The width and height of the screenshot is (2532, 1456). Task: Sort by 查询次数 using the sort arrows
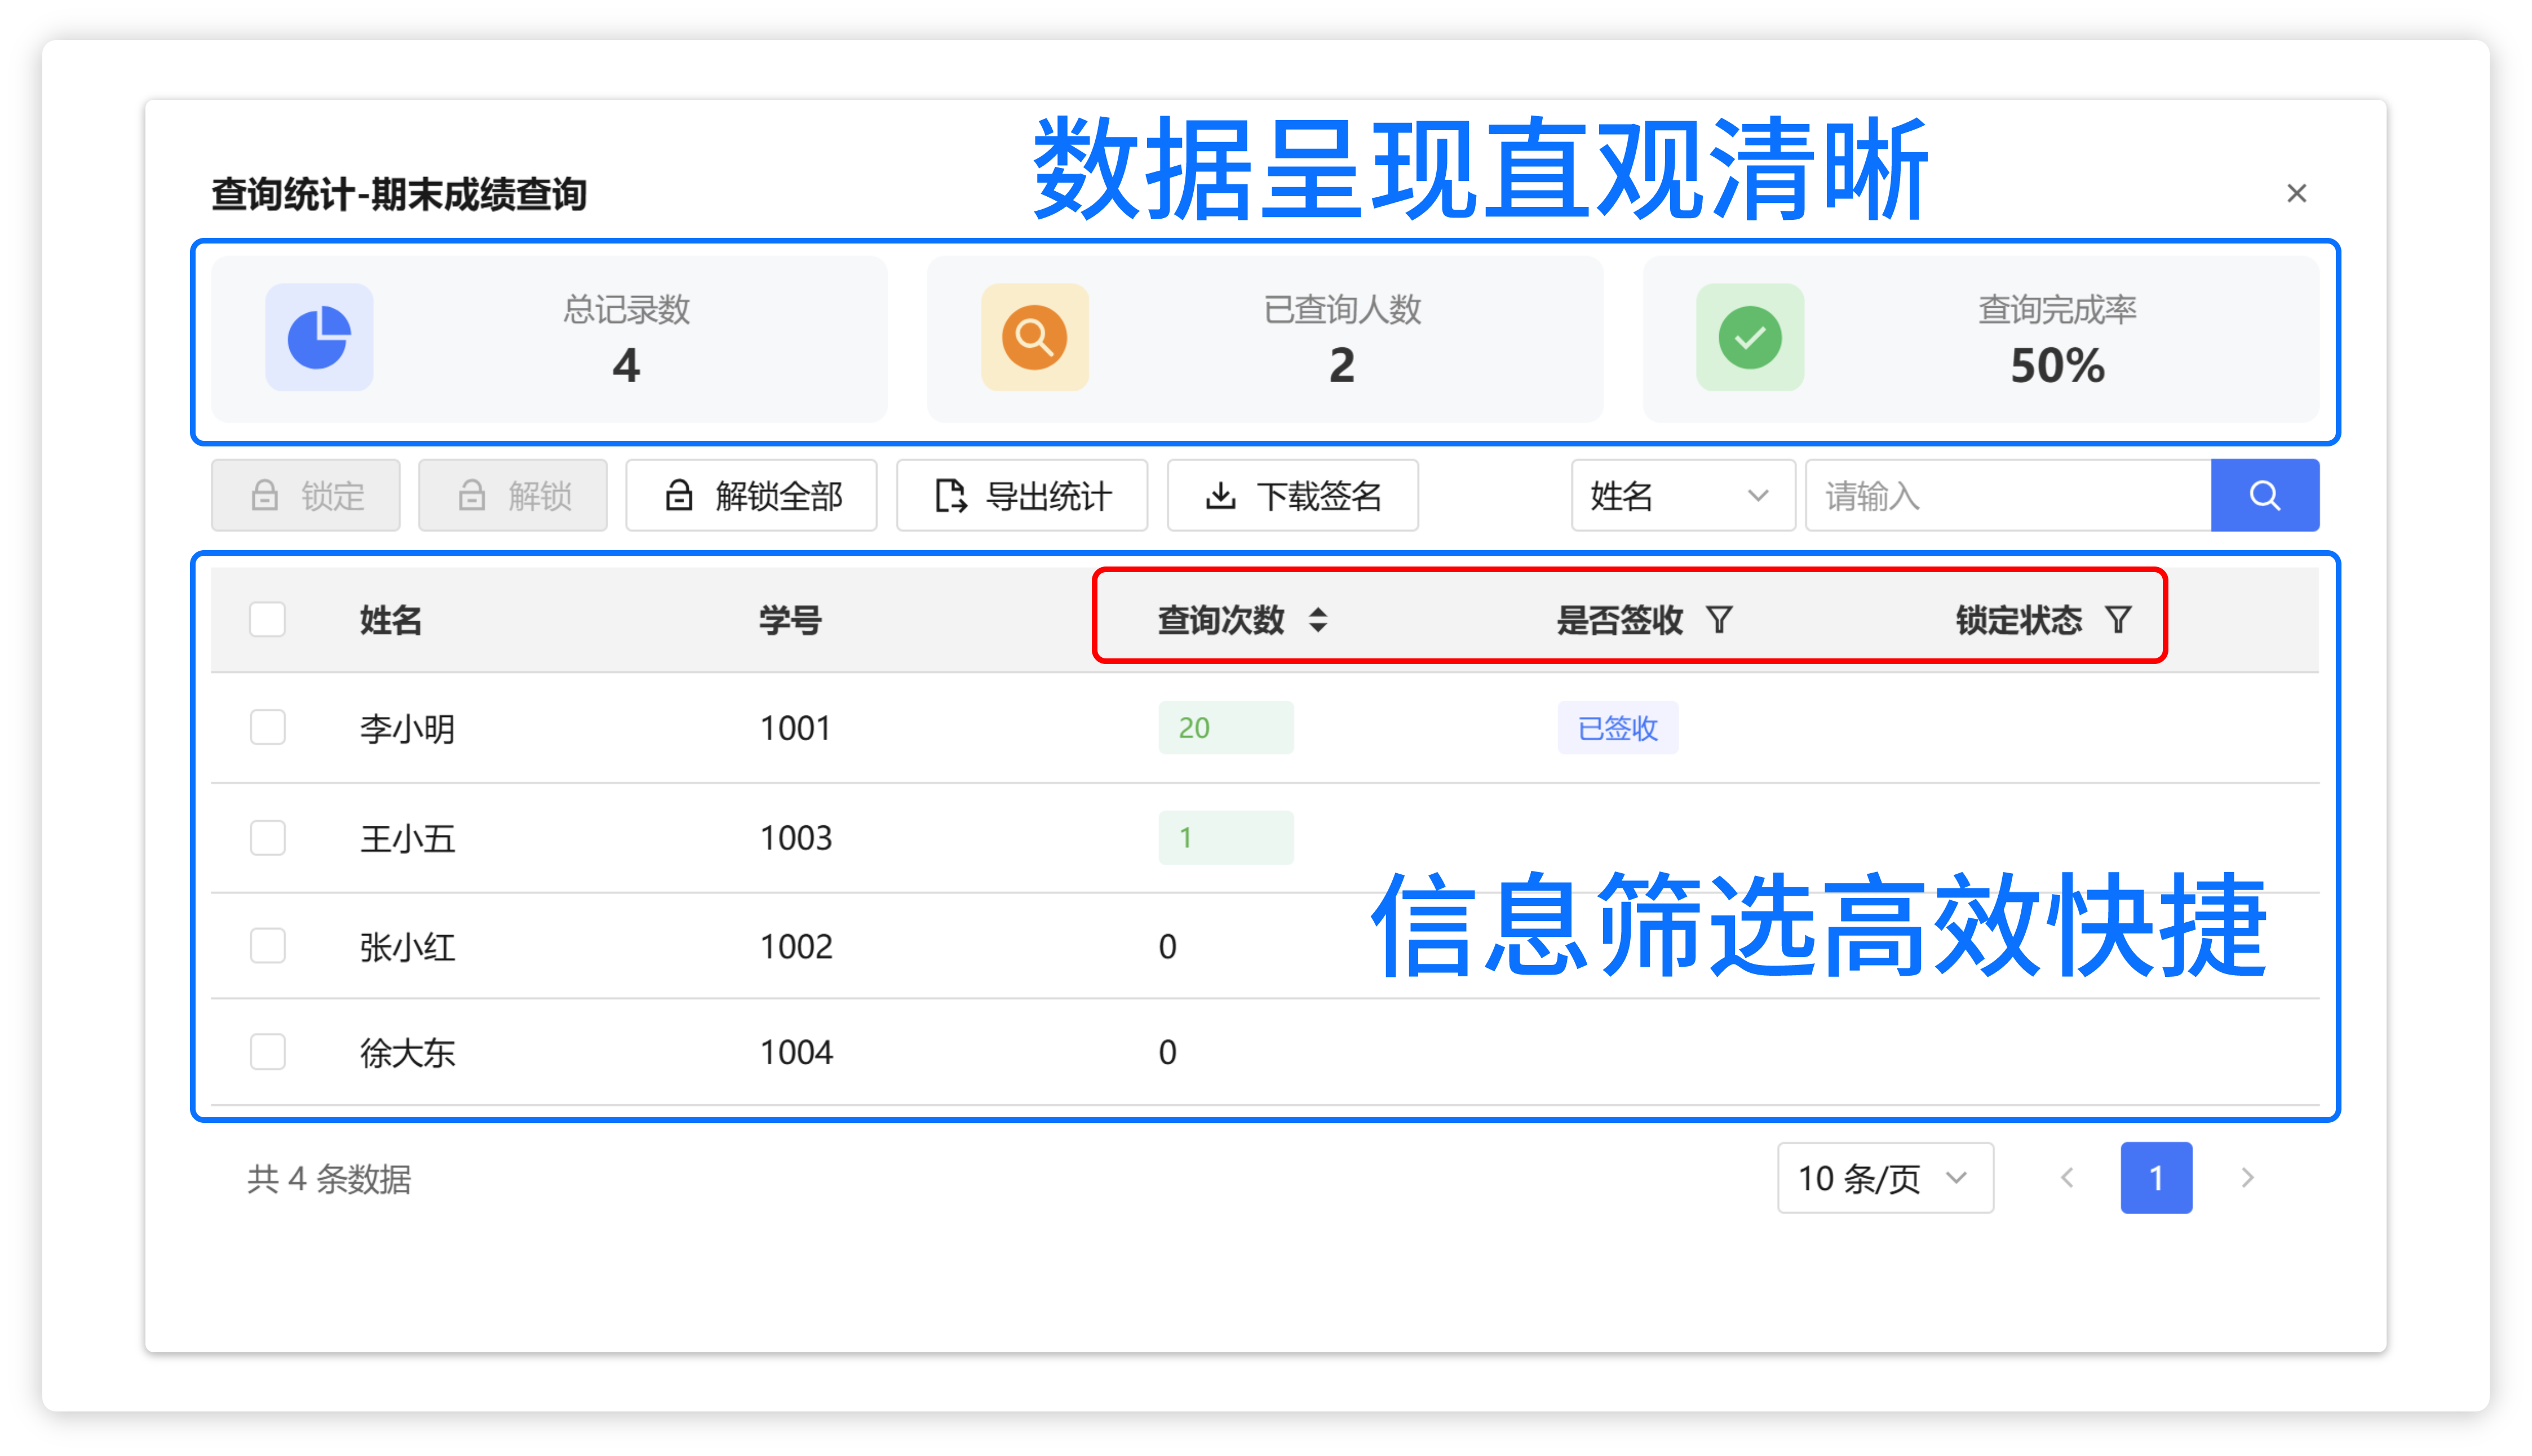pos(1318,620)
